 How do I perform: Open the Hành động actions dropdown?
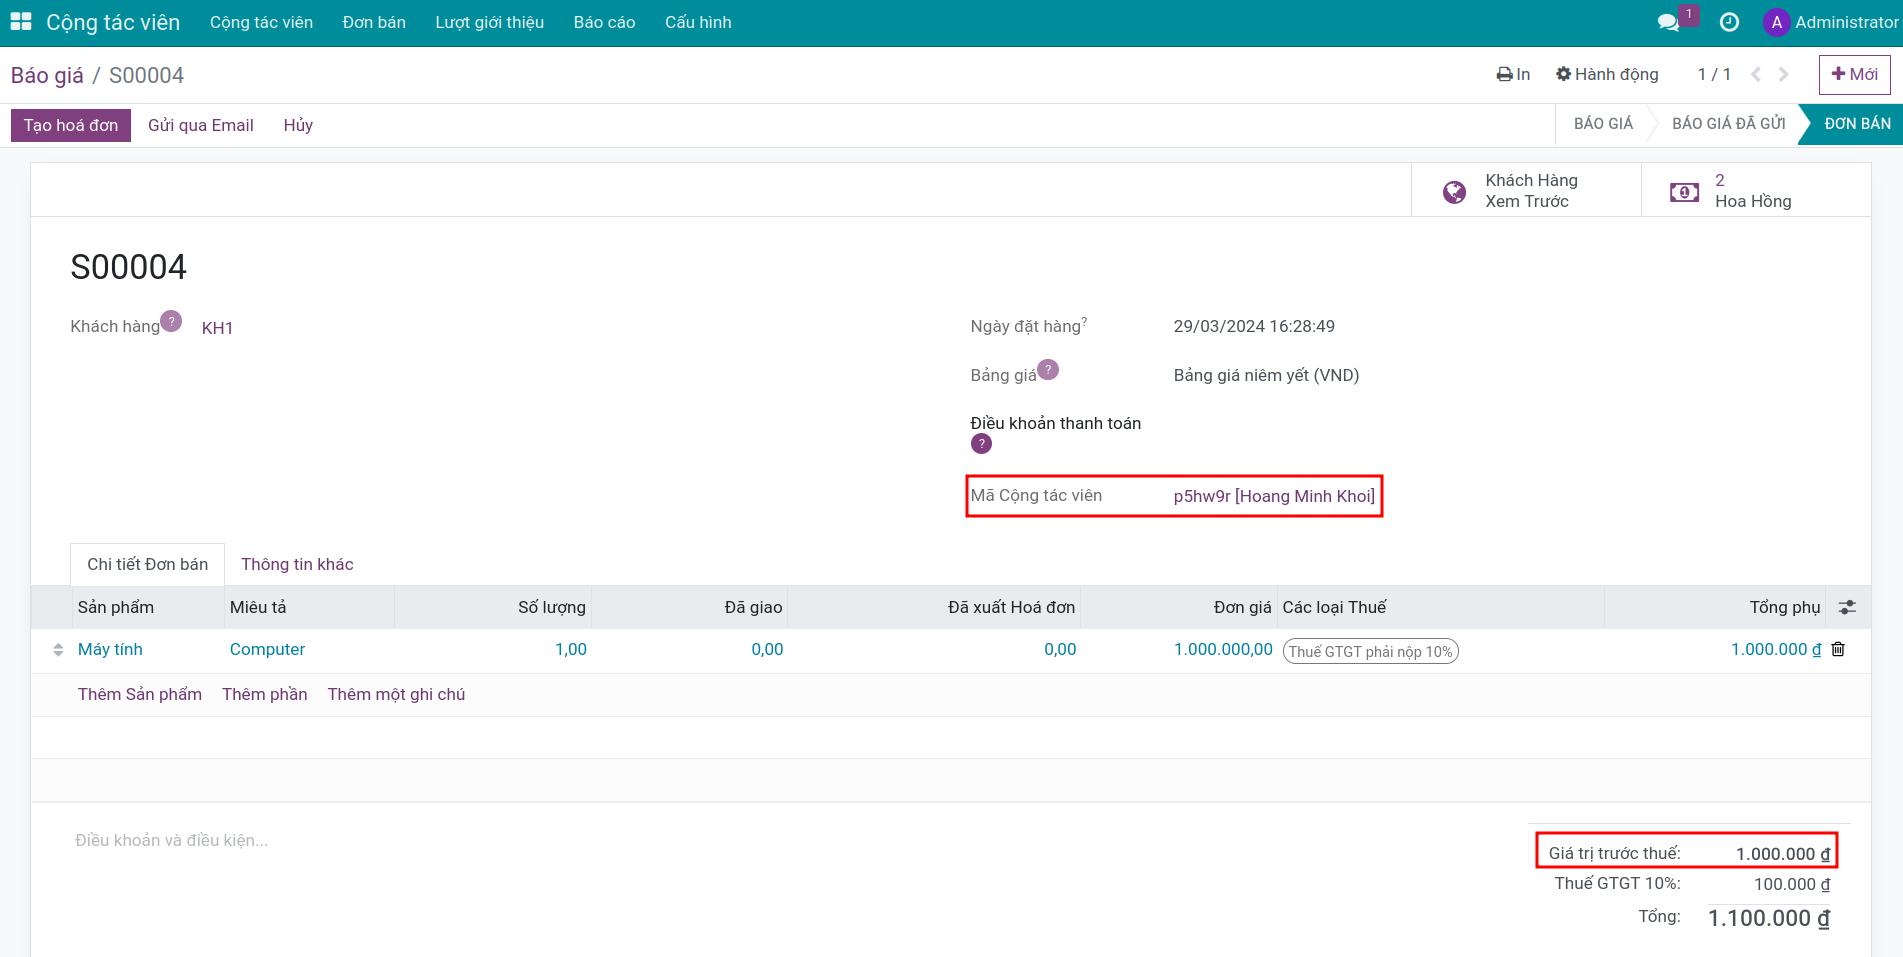(x=1607, y=75)
